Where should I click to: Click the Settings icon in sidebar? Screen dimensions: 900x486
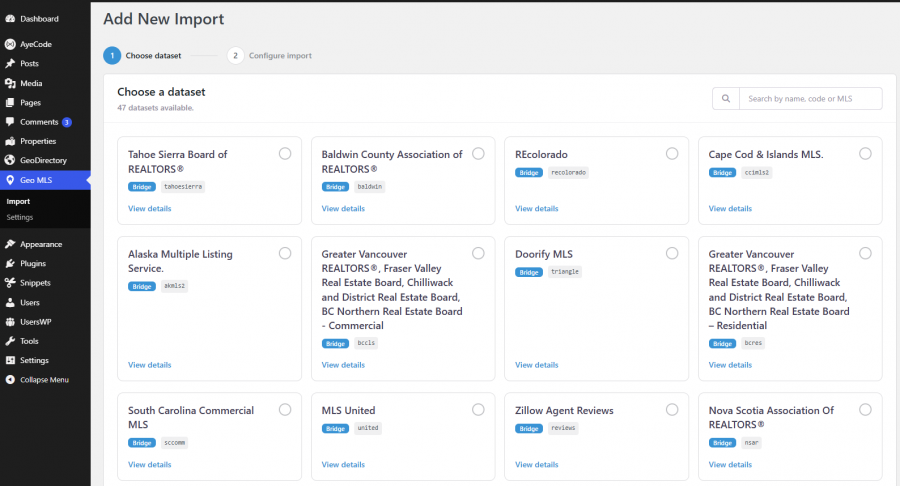point(10,360)
